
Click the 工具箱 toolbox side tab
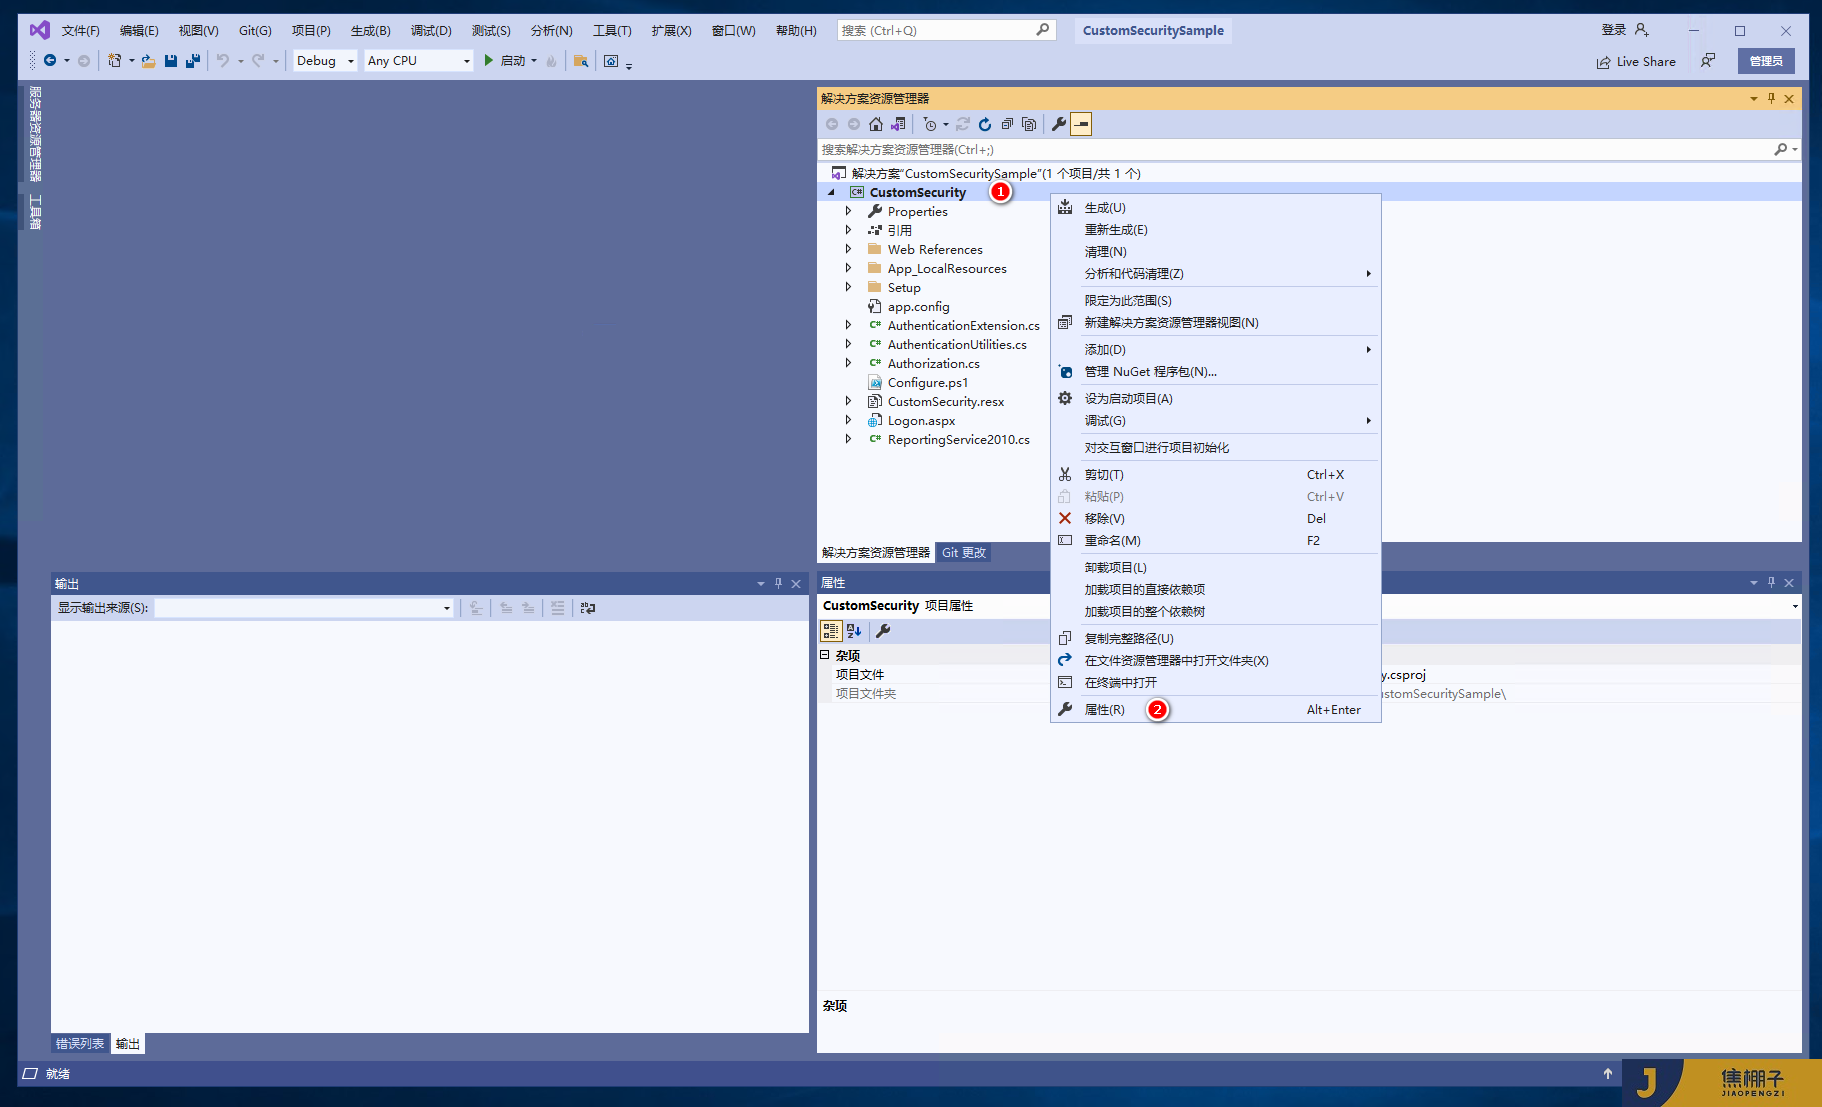tap(35, 212)
